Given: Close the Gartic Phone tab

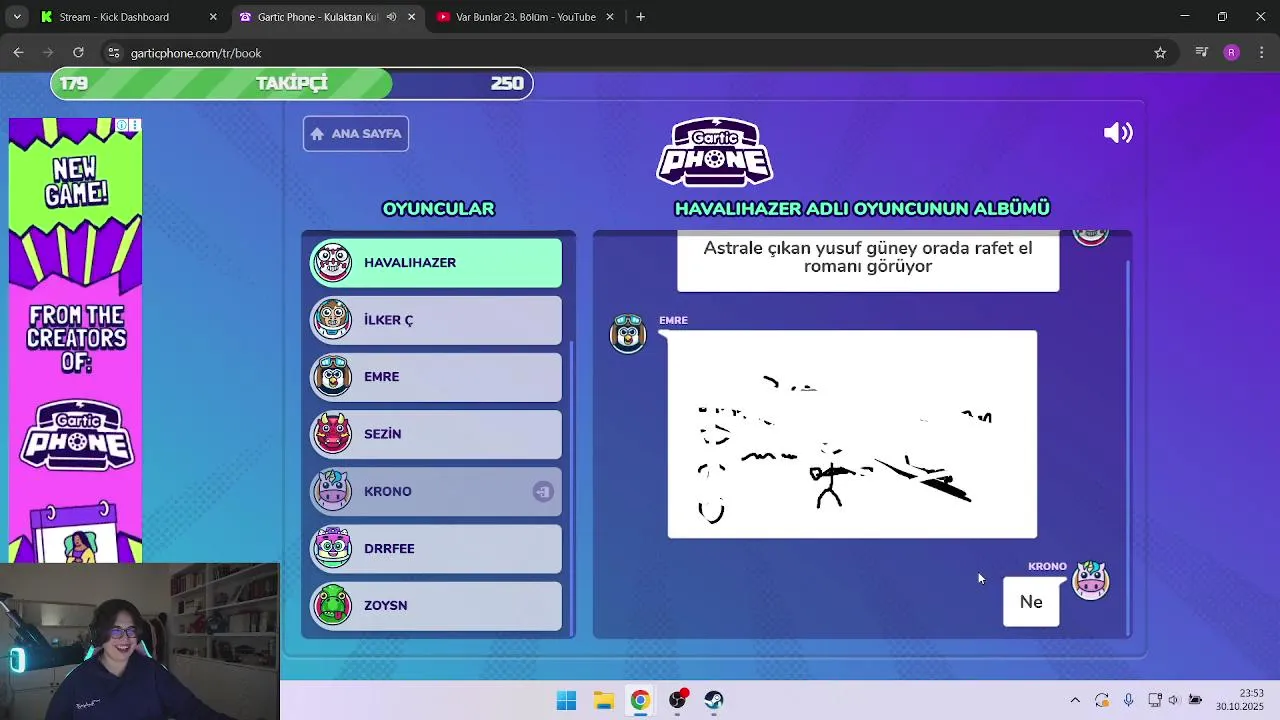Looking at the screenshot, I should [411, 17].
